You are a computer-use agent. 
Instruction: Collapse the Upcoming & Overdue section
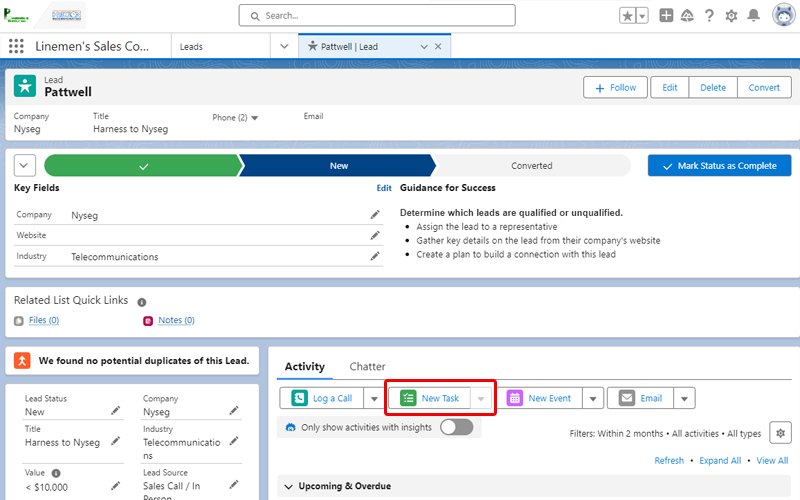tap(289, 487)
